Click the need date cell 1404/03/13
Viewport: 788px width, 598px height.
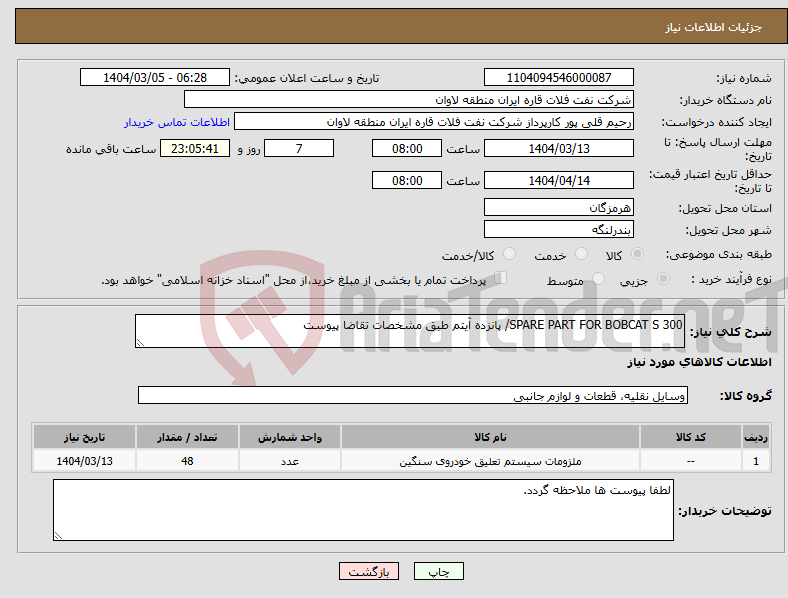[x=84, y=461]
